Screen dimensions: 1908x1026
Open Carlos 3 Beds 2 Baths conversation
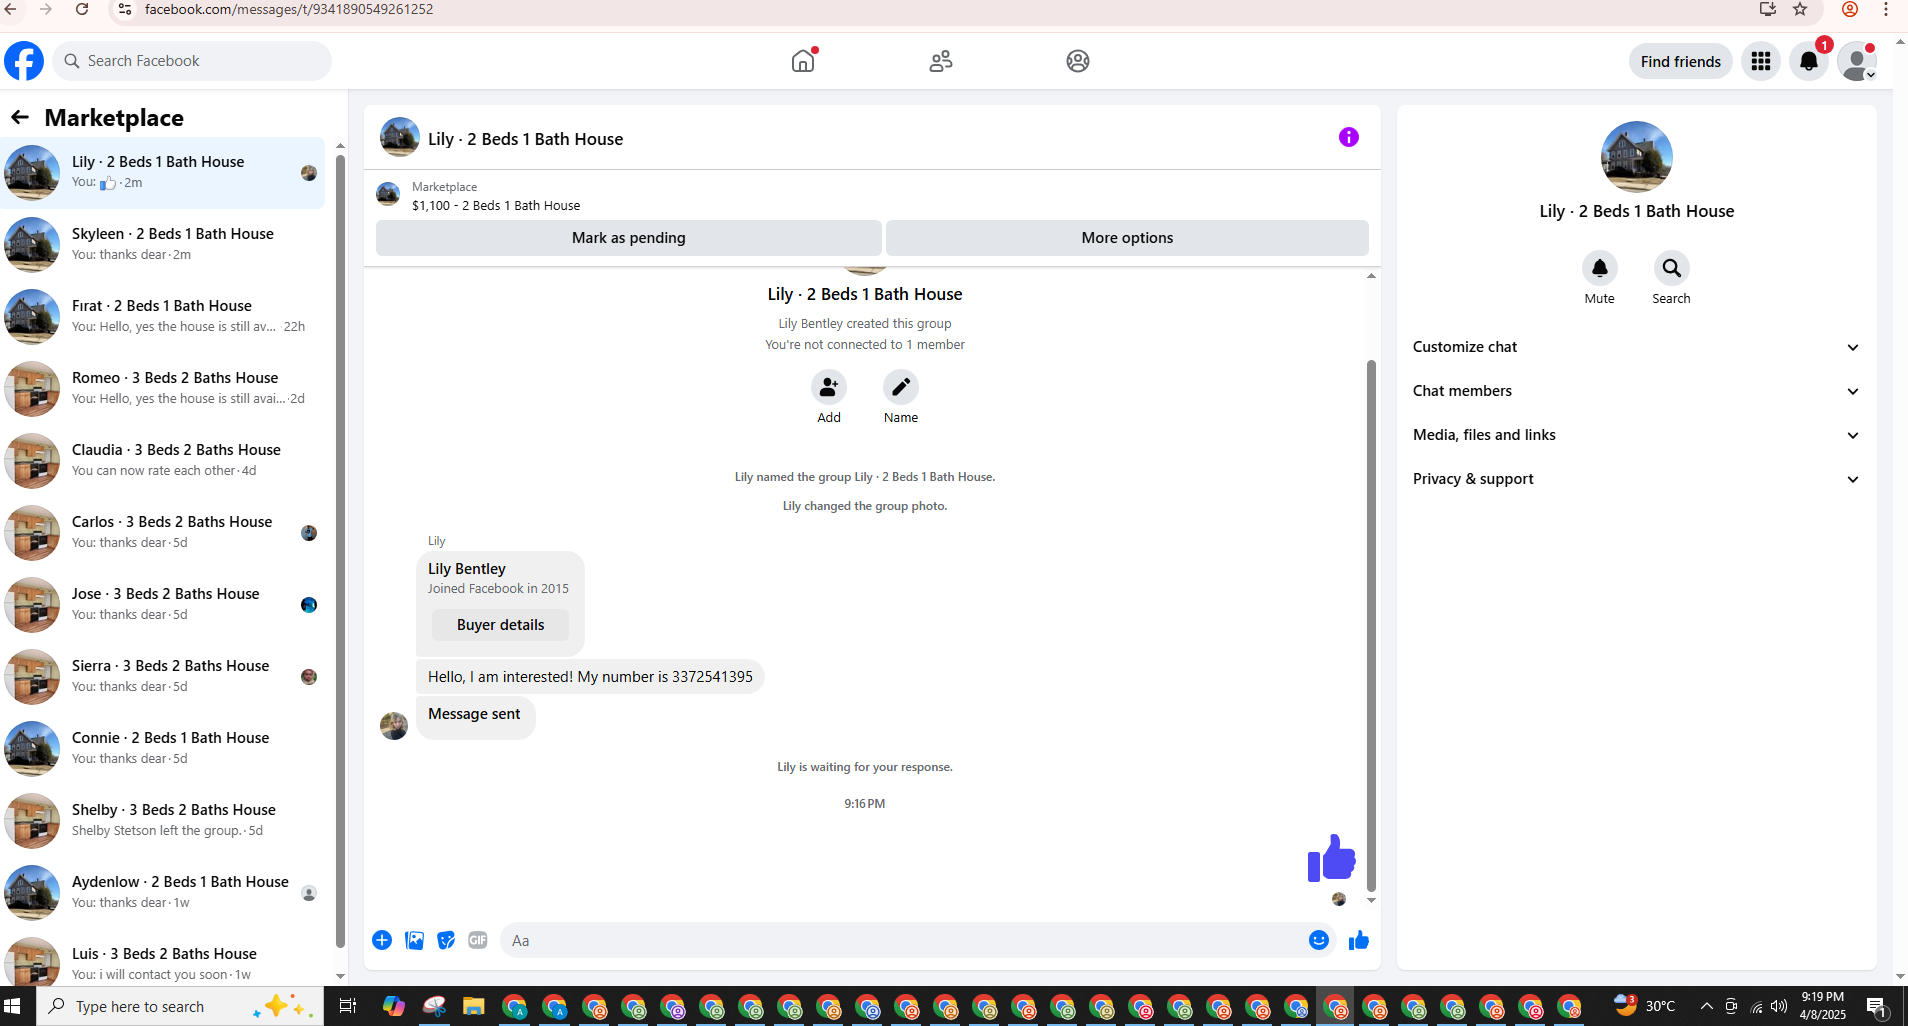(x=163, y=532)
